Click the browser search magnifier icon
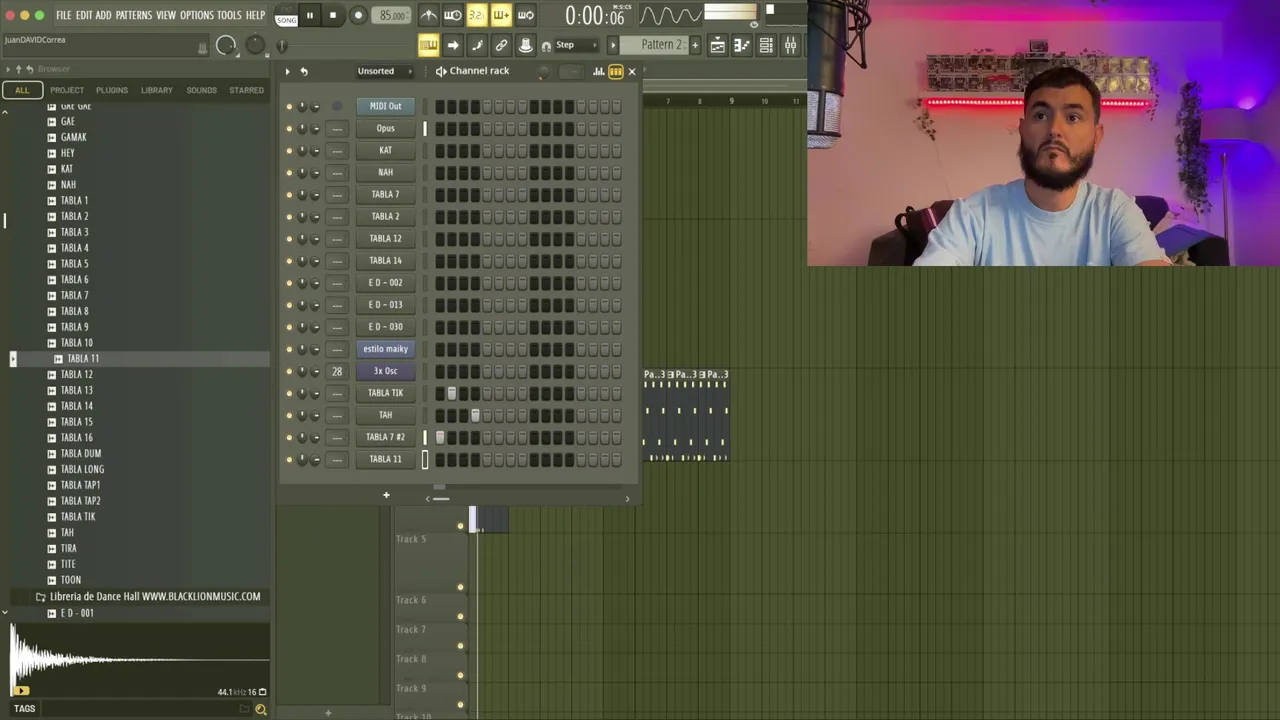The height and width of the screenshot is (720, 1280). point(261,709)
